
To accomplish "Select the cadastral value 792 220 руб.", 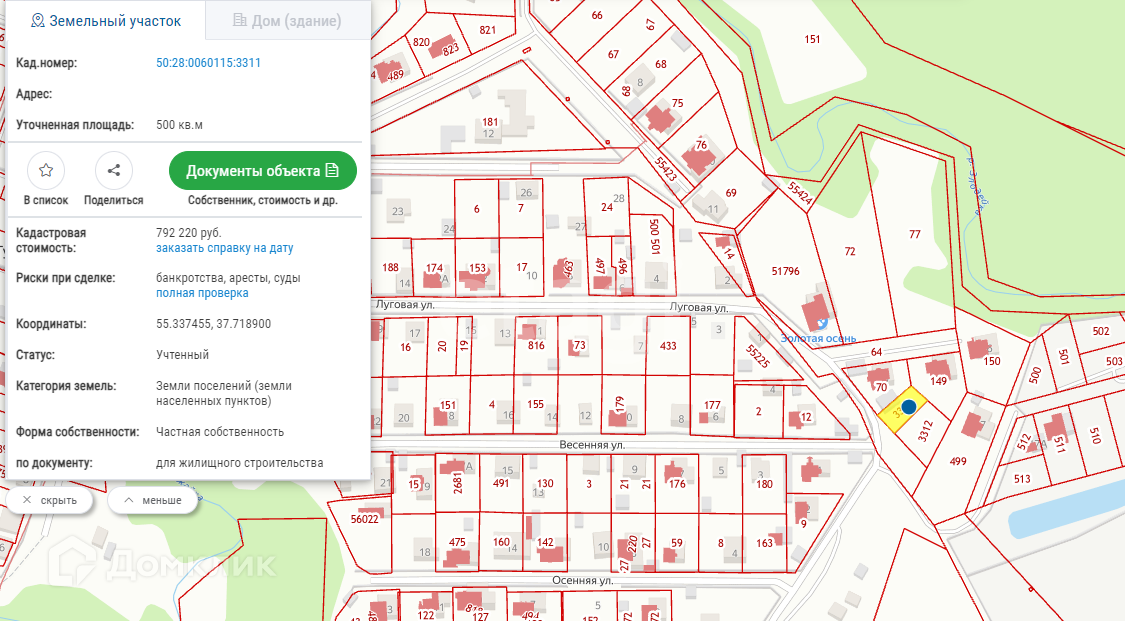I will pos(189,233).
